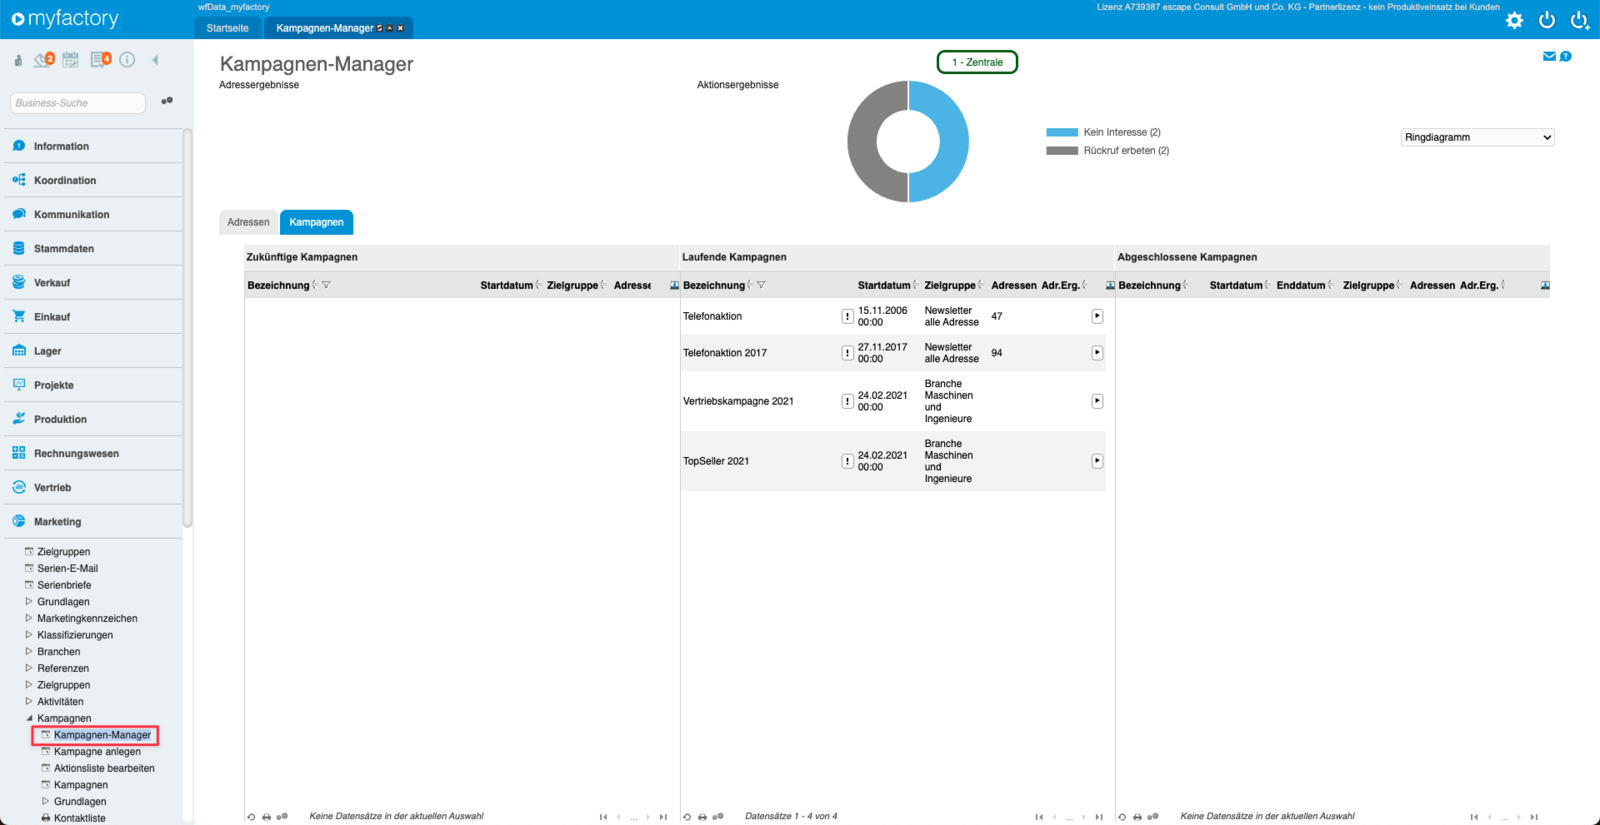Image resolution: width=1600 pixels, height=825 pixels.
Task: Open the info circle icon
Action: (127, 60)
